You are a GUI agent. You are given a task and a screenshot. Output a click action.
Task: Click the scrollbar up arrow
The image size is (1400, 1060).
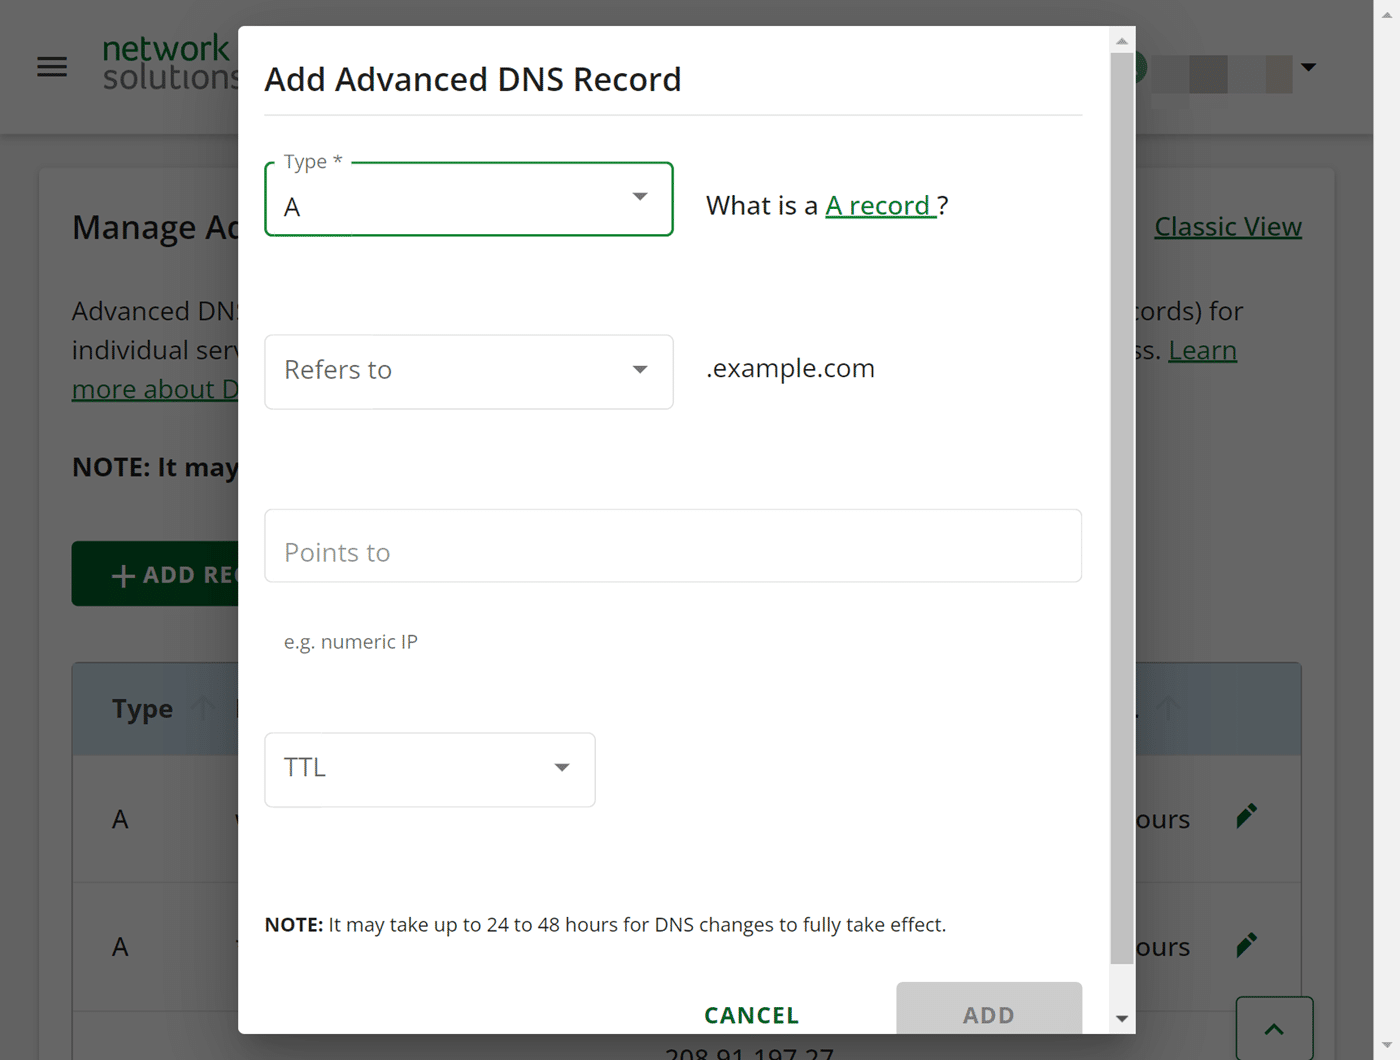pos(1122,41)
